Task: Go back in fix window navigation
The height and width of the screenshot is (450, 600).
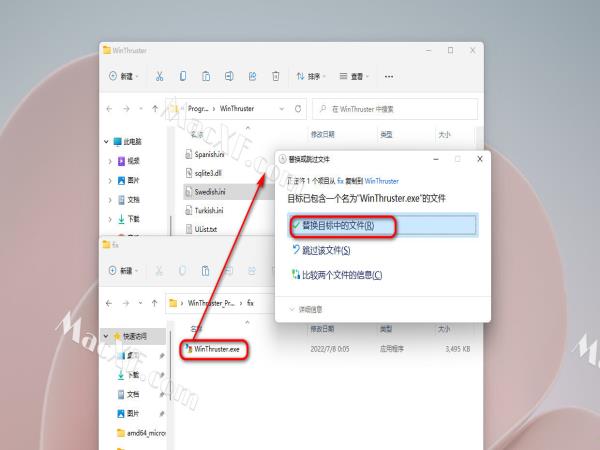Action: click(x=109, y=303)
